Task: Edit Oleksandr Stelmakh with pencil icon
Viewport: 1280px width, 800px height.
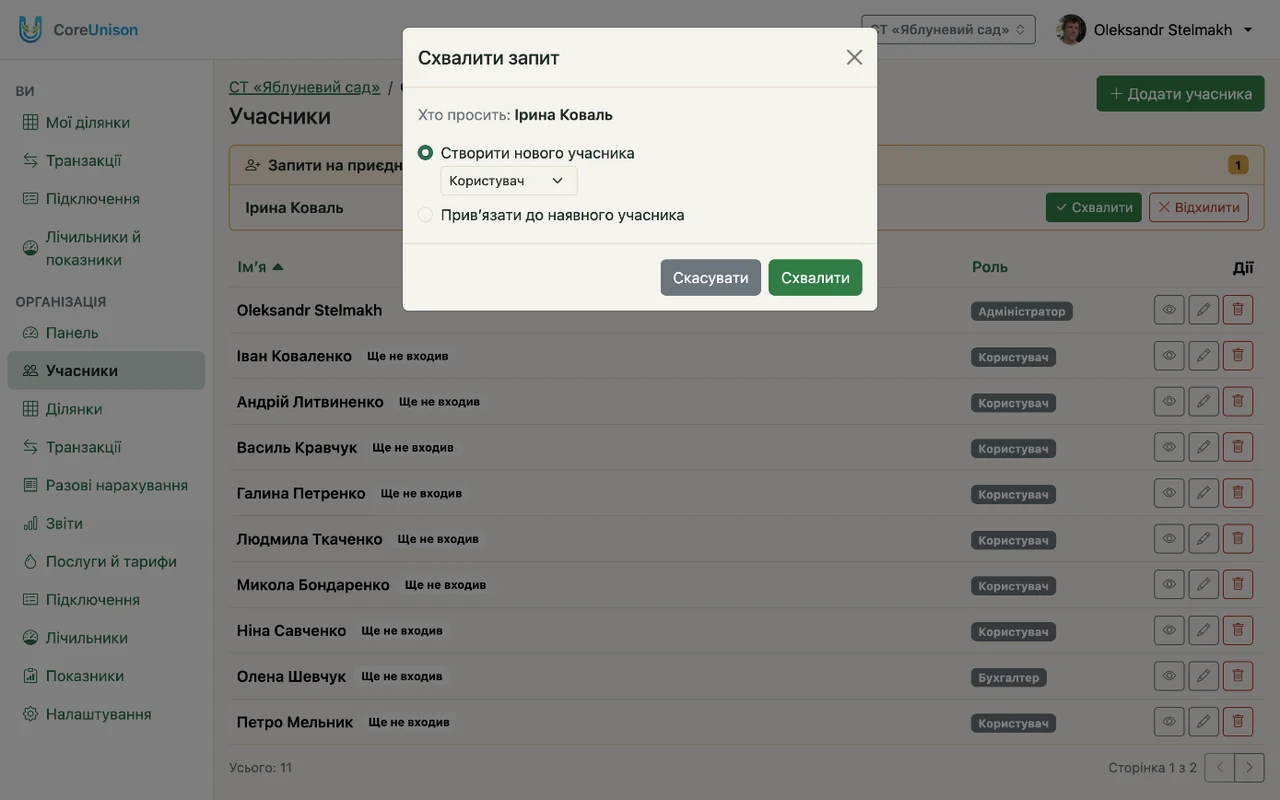Action: pos(1204,310)
